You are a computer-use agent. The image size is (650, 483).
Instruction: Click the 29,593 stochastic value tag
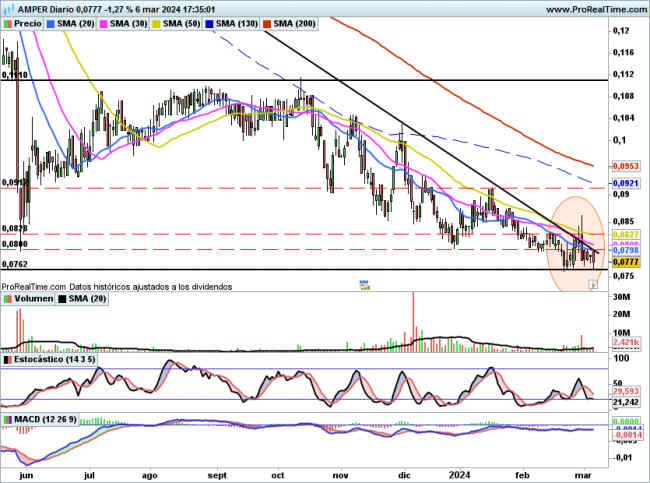[x=626, y=391]
